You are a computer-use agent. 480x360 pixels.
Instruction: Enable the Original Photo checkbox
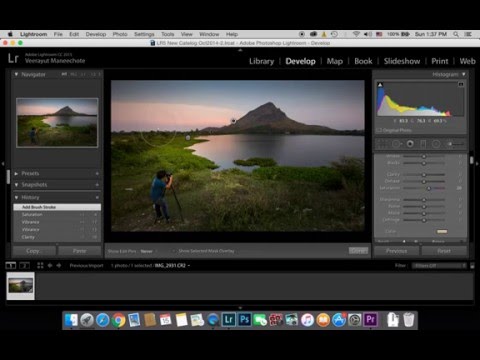[379, 130]
